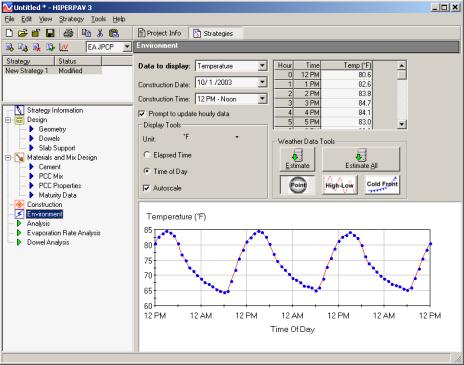Click the Close project folder icon
The height and width of the screenshot is (365, 464).
[36, 33]
